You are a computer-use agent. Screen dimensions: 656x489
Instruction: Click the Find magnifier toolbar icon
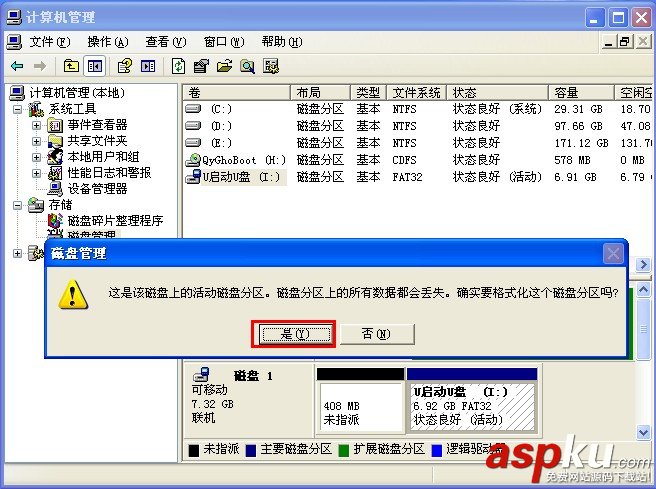pyautogui.click(x=247, y=66)
